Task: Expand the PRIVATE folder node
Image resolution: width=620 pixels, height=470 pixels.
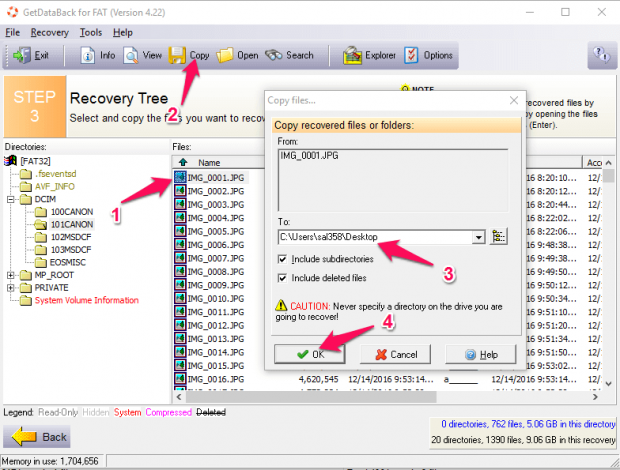Action: (11, 288)
